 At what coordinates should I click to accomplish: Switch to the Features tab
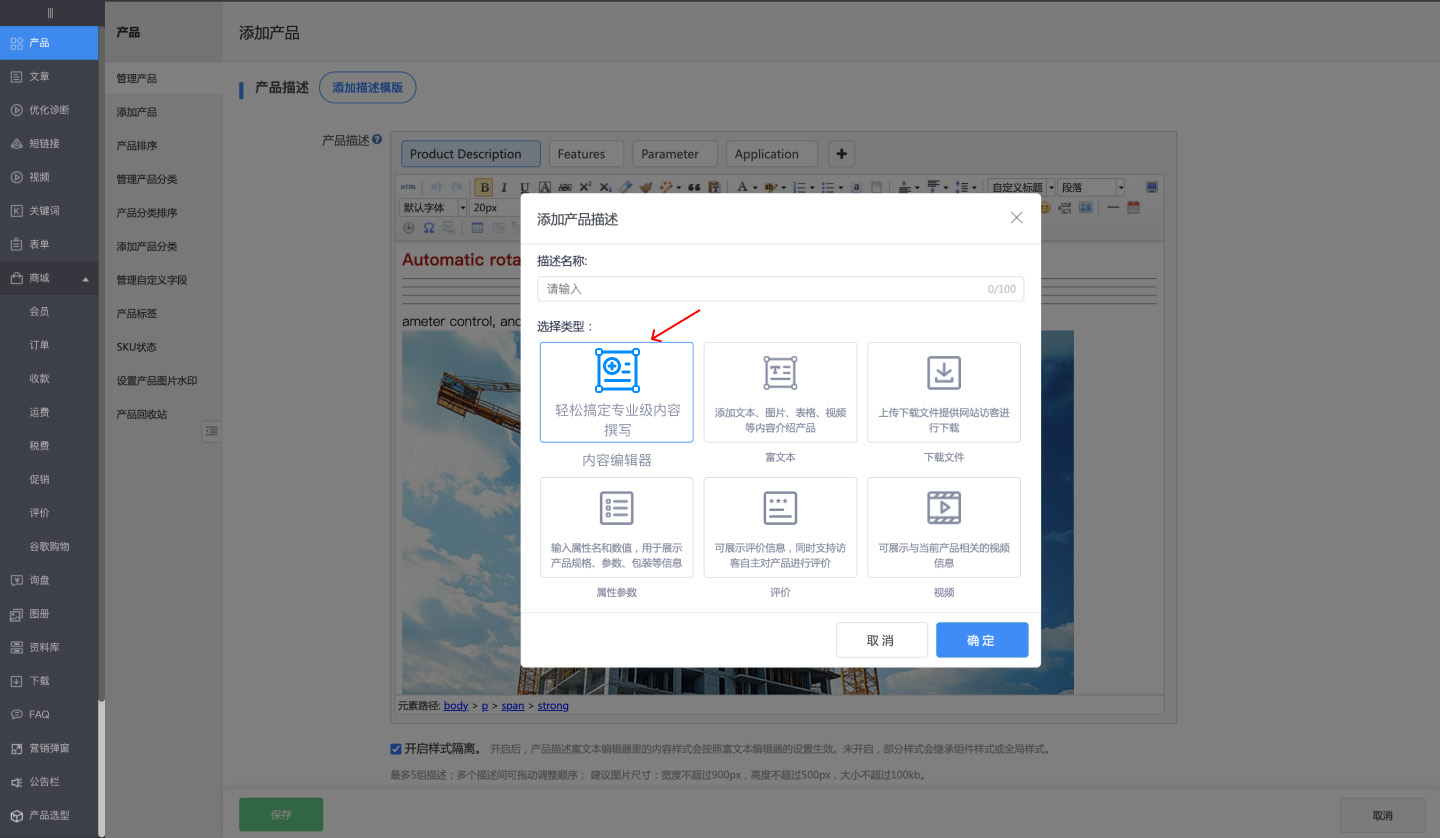pos(586,154)
